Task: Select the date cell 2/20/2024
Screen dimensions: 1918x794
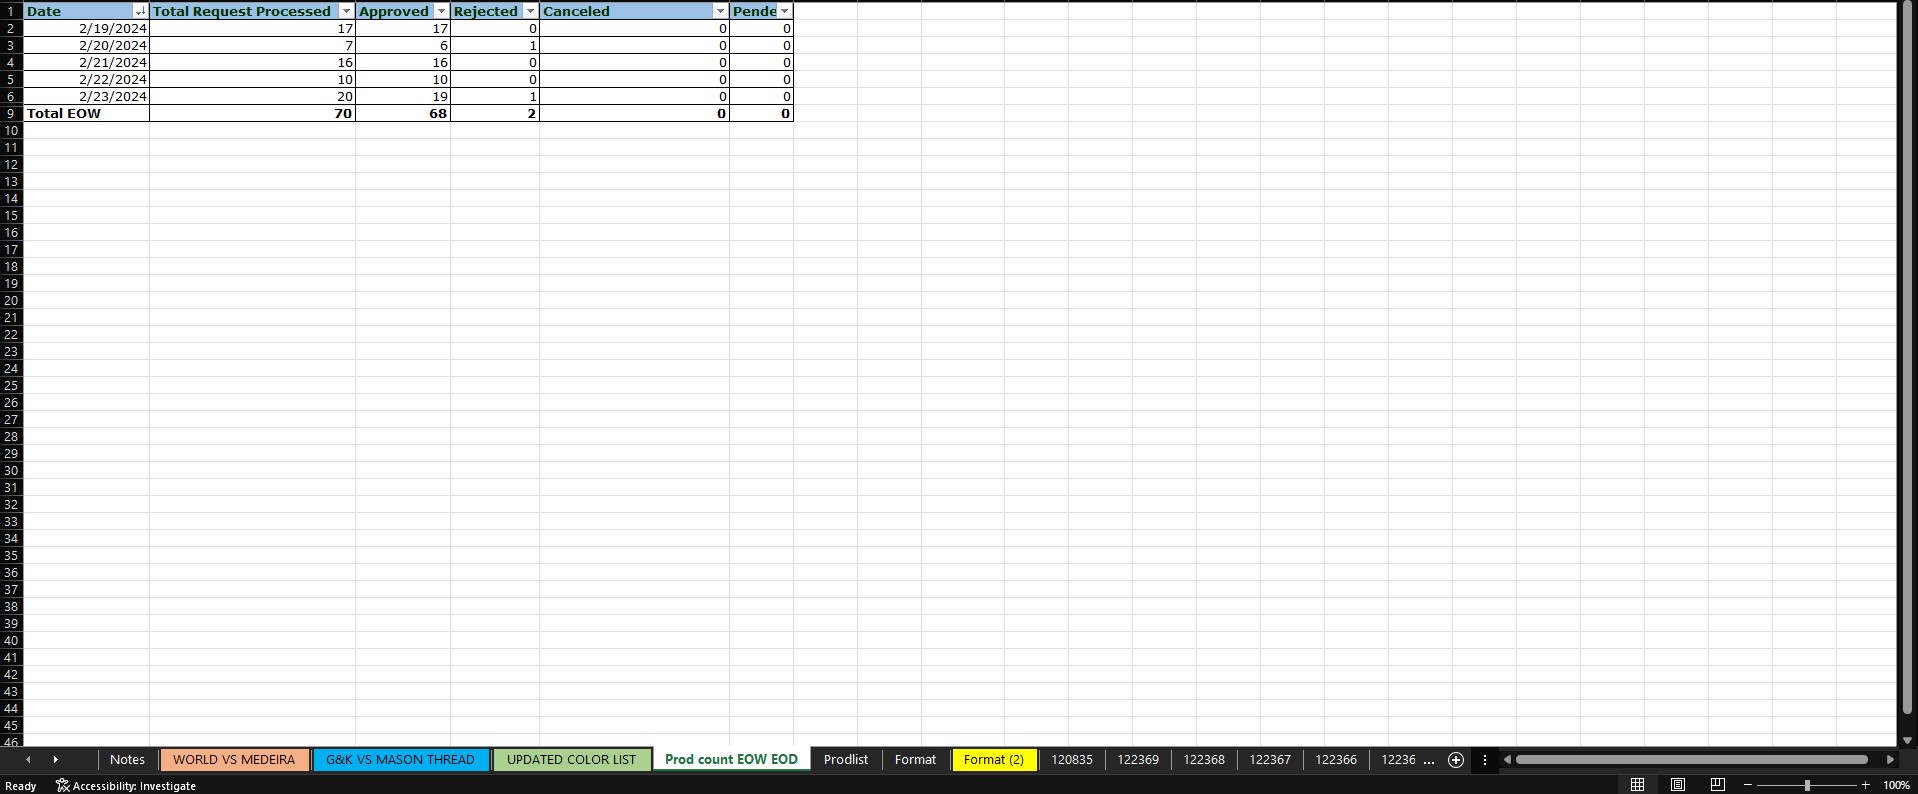Action: coord(86,45)
